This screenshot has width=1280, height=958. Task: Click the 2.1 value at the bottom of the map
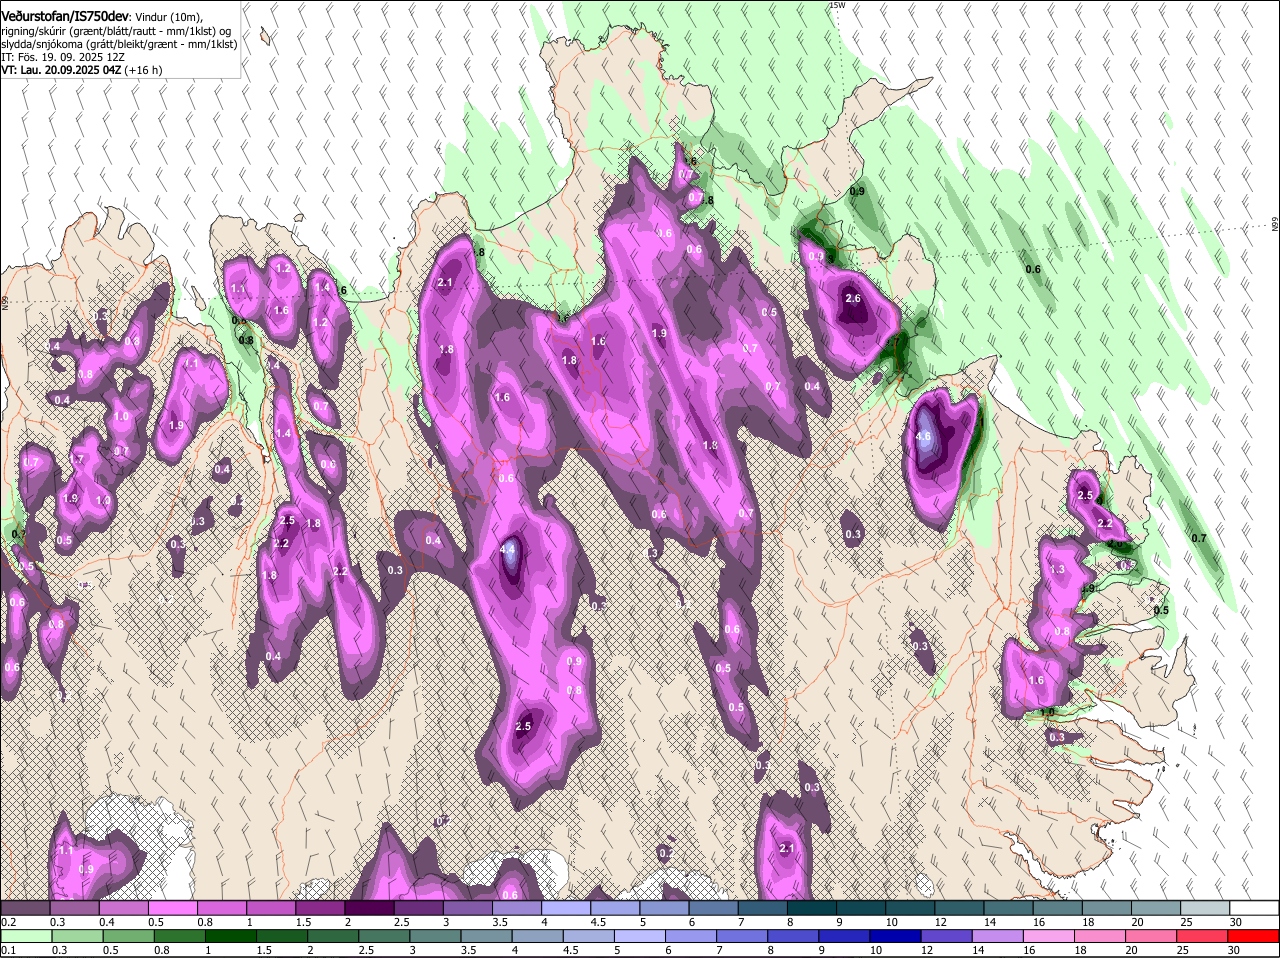pos(786,849)
